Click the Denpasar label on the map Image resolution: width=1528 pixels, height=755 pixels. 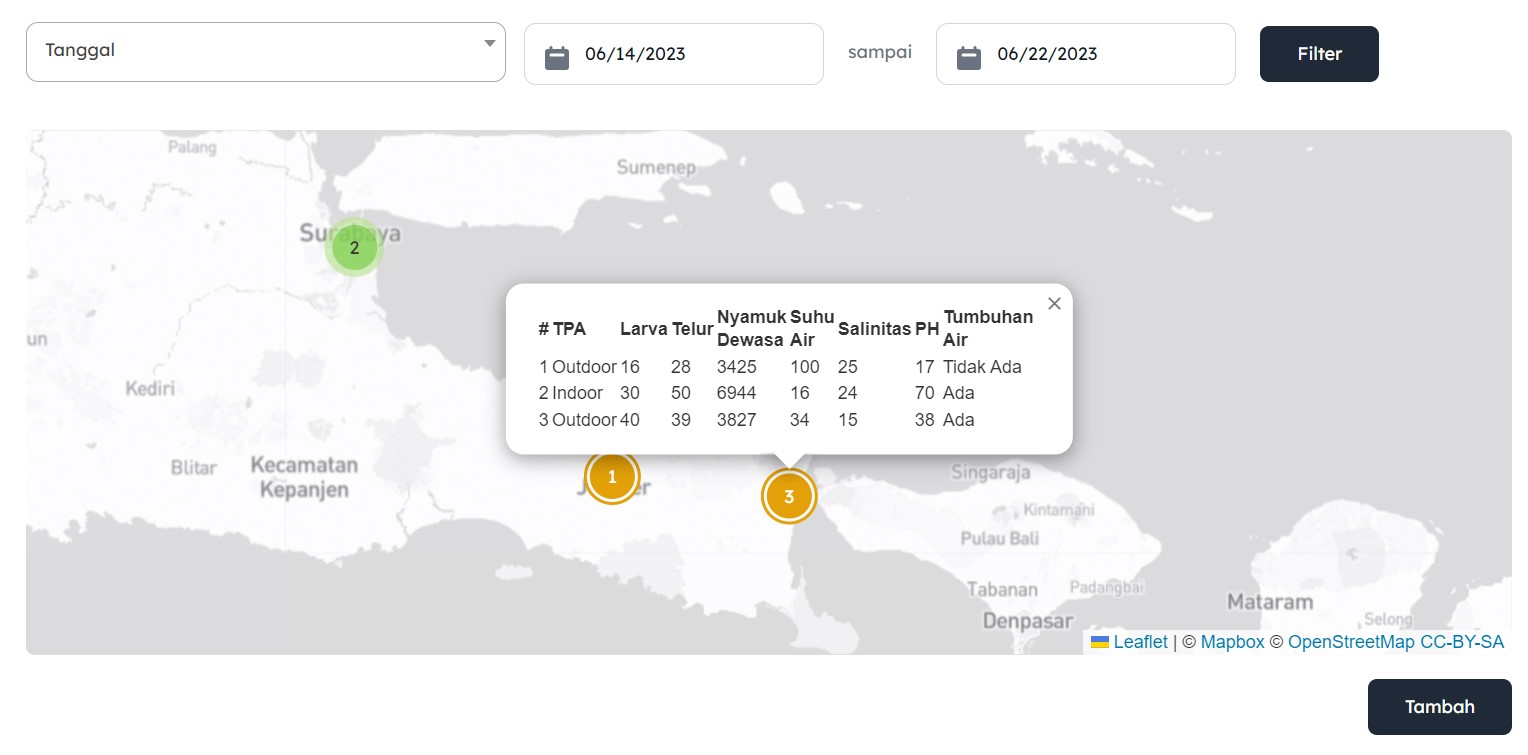click(x=1028, y=621)
